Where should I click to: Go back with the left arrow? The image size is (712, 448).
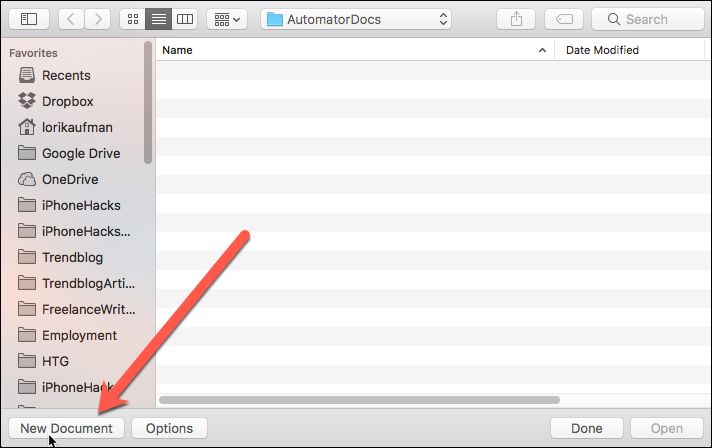coord(71,19)
